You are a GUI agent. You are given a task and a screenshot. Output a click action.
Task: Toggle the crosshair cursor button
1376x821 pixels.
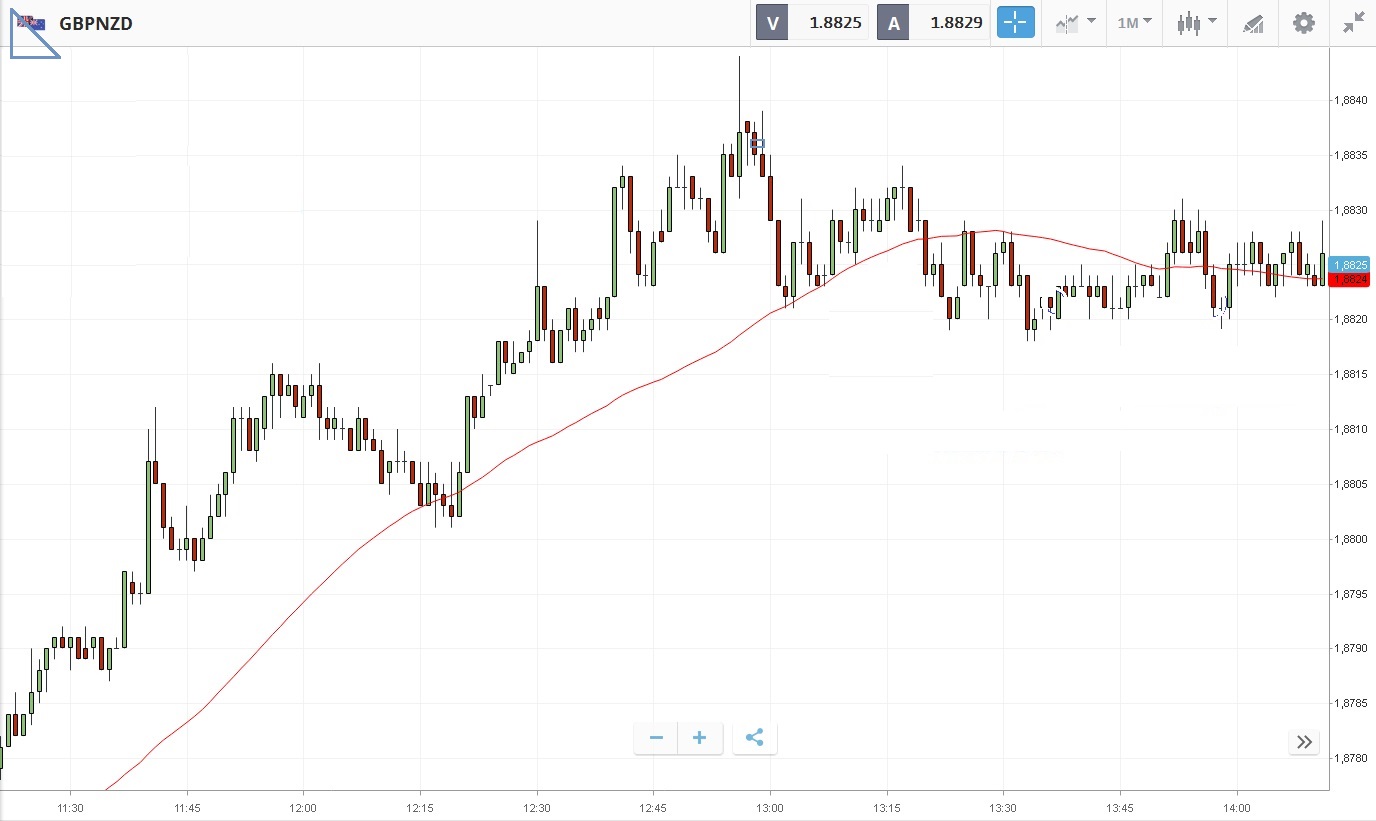point(1015,22)
